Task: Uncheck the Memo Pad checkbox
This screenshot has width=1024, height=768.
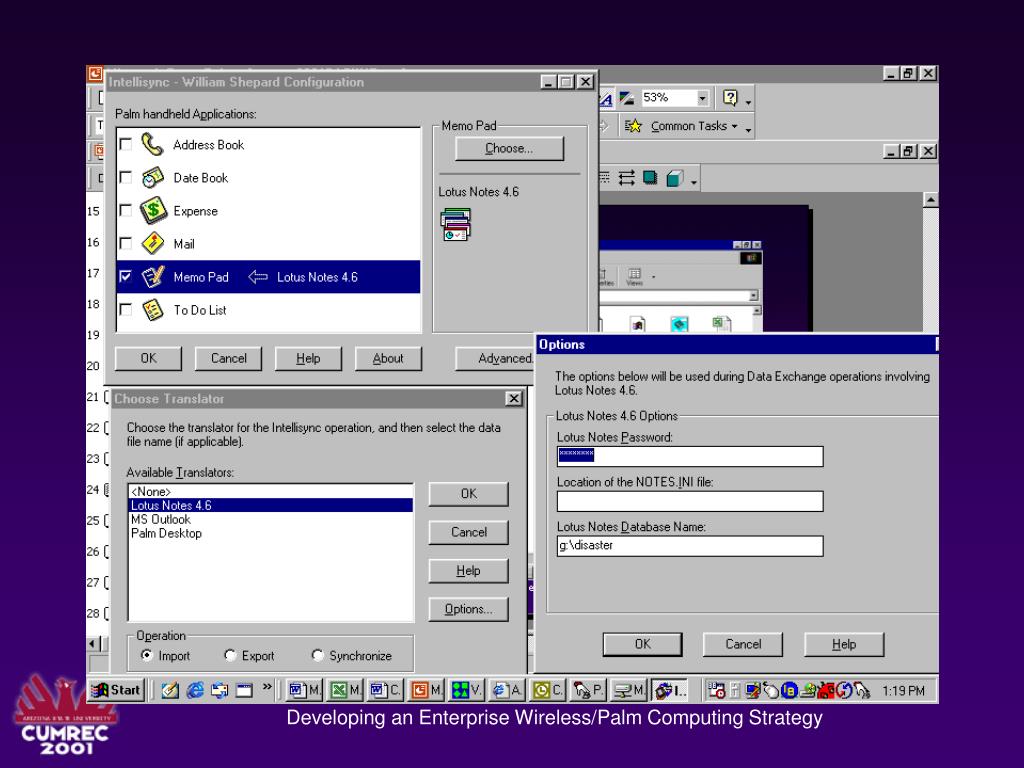Action: (x=126, y=277)
